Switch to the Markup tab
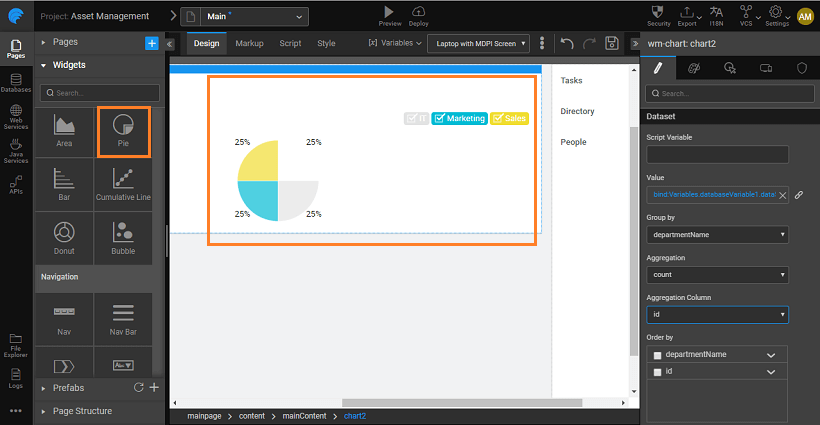Viewport: 820px width, 425px height. click(249, 44)
